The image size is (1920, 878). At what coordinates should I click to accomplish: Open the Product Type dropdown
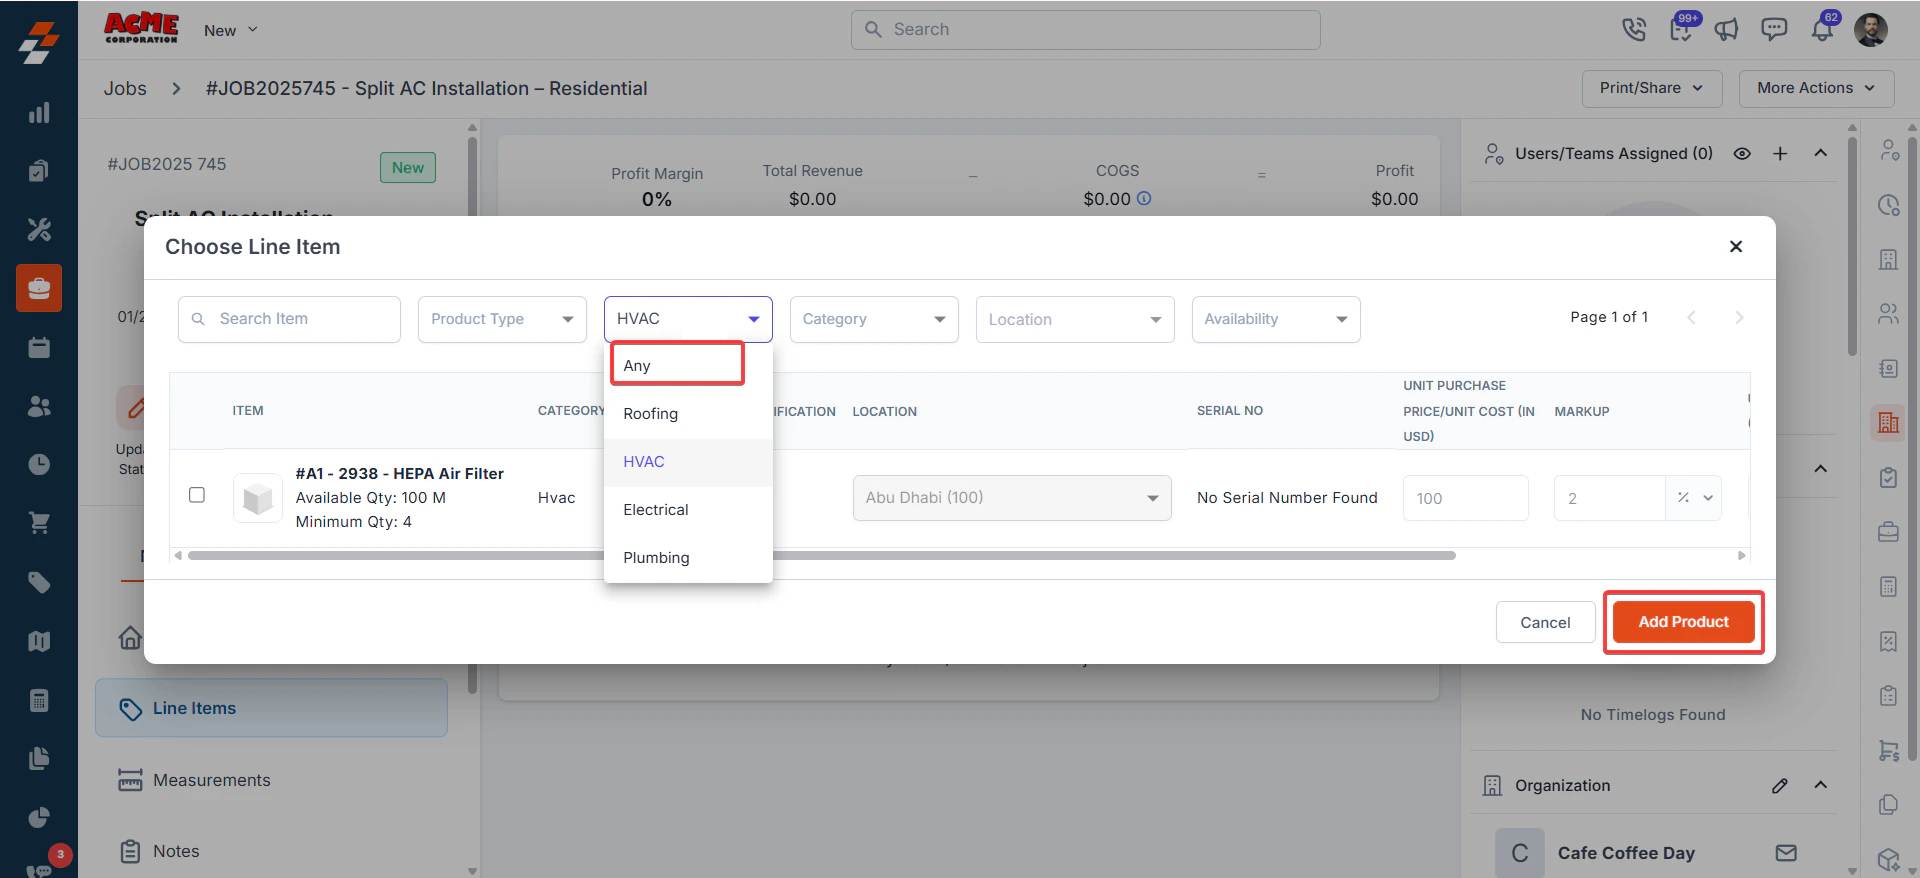502,319
